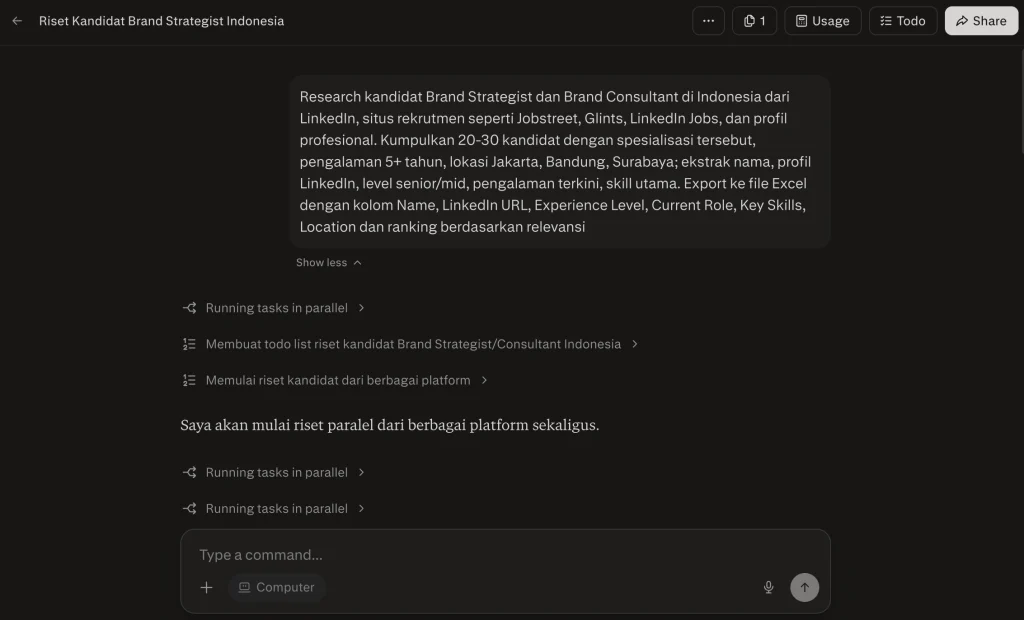Expand the Memulai riset kandidat task details
The image size is (1024, 620).
337,380
